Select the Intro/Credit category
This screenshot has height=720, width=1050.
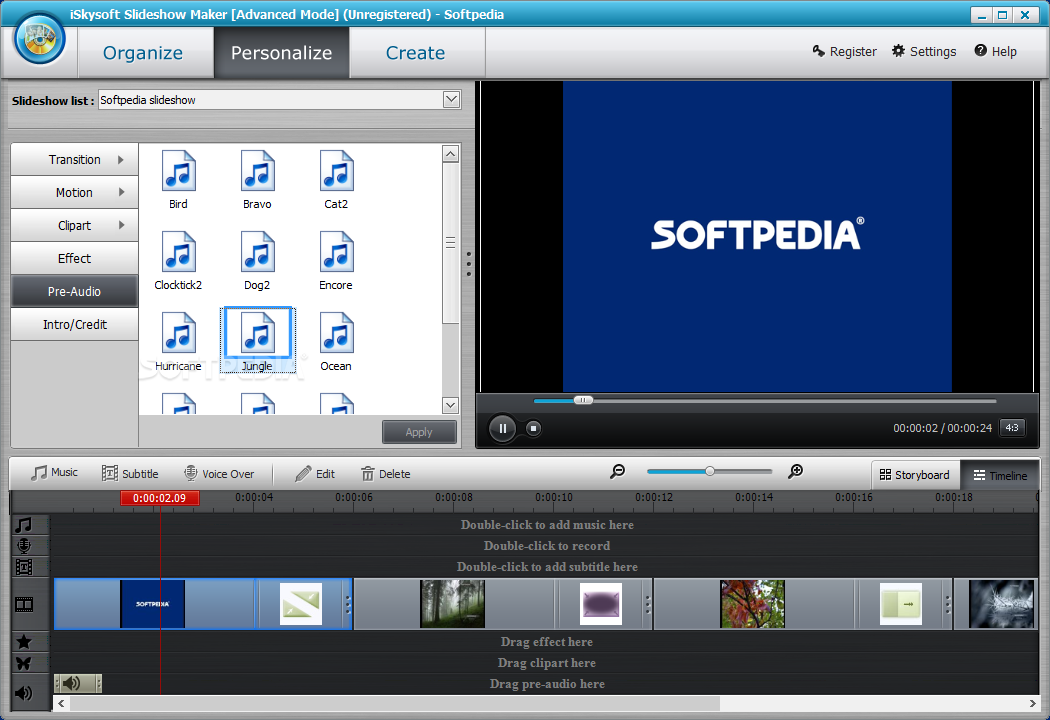pyautogui.click(x=74, y=324)
